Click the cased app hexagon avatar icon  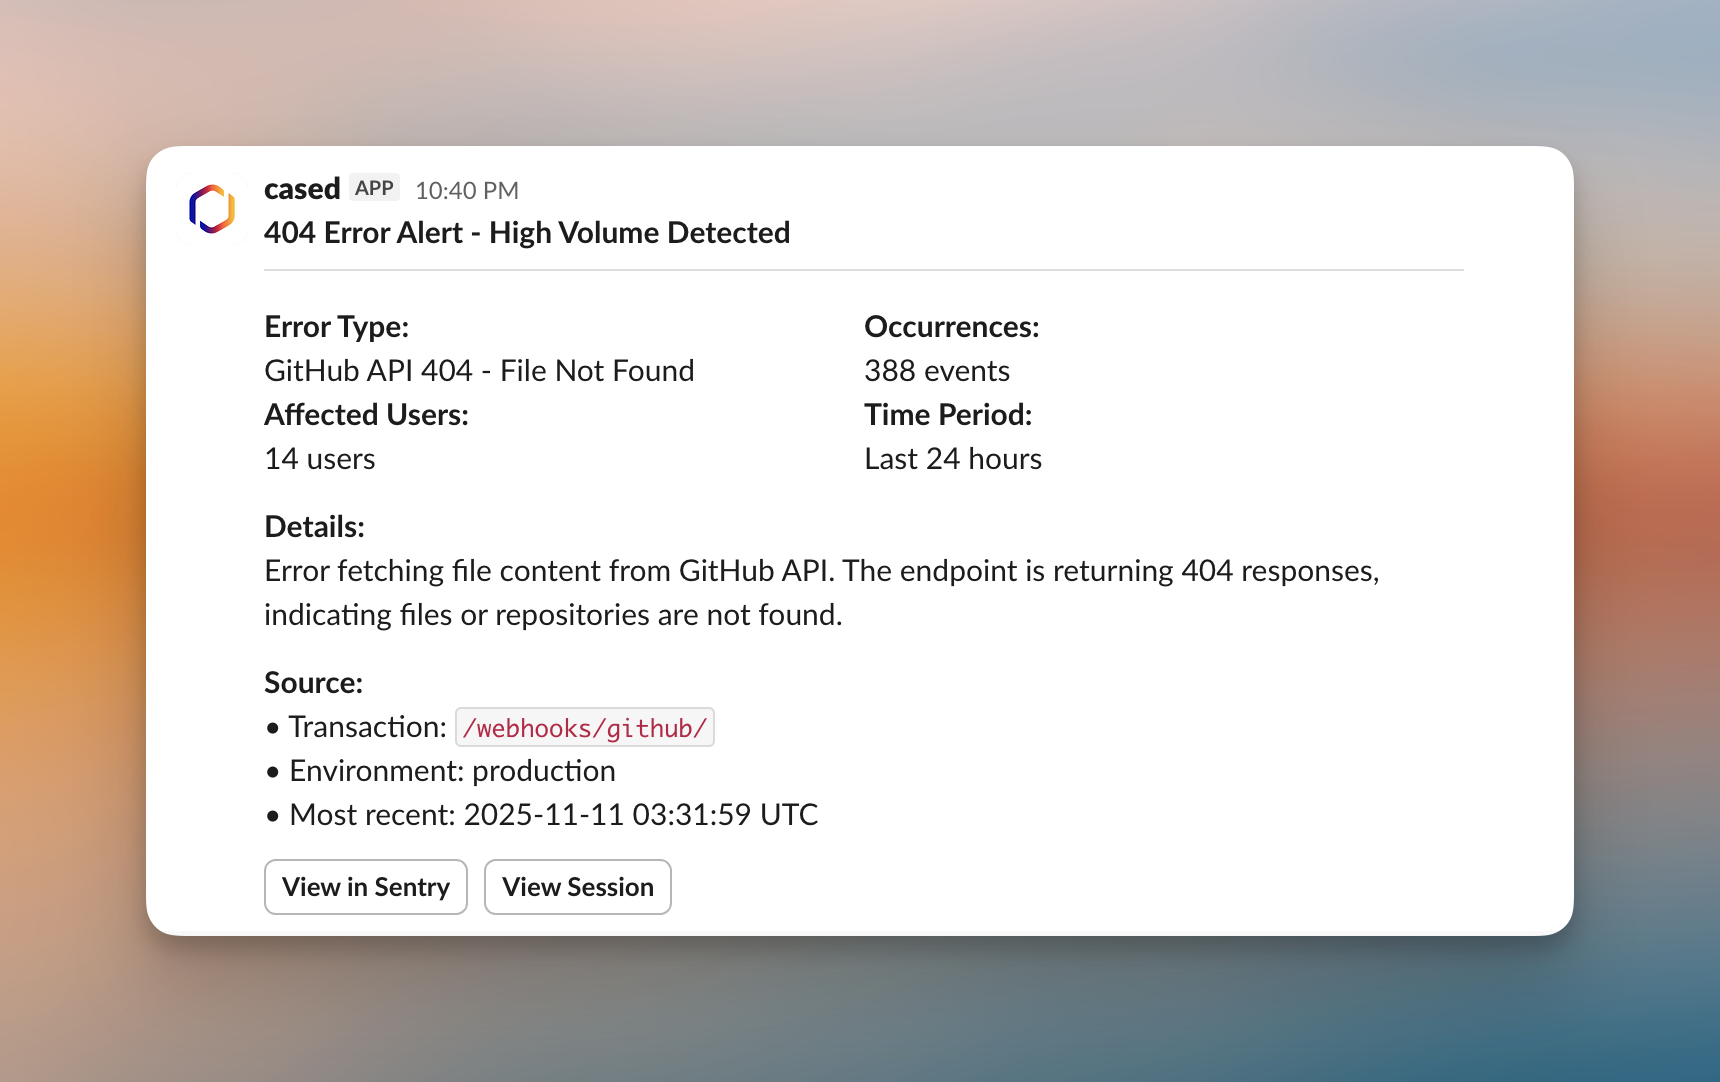point(210,207)
